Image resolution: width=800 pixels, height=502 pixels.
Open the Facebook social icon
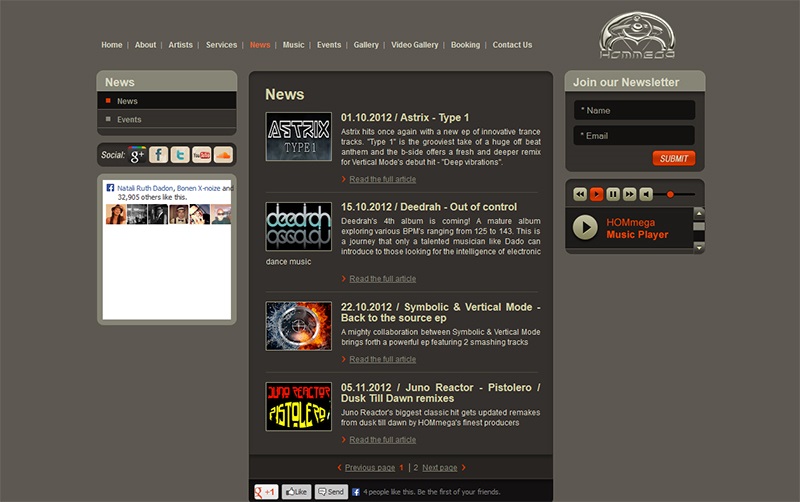click(159, 155)
